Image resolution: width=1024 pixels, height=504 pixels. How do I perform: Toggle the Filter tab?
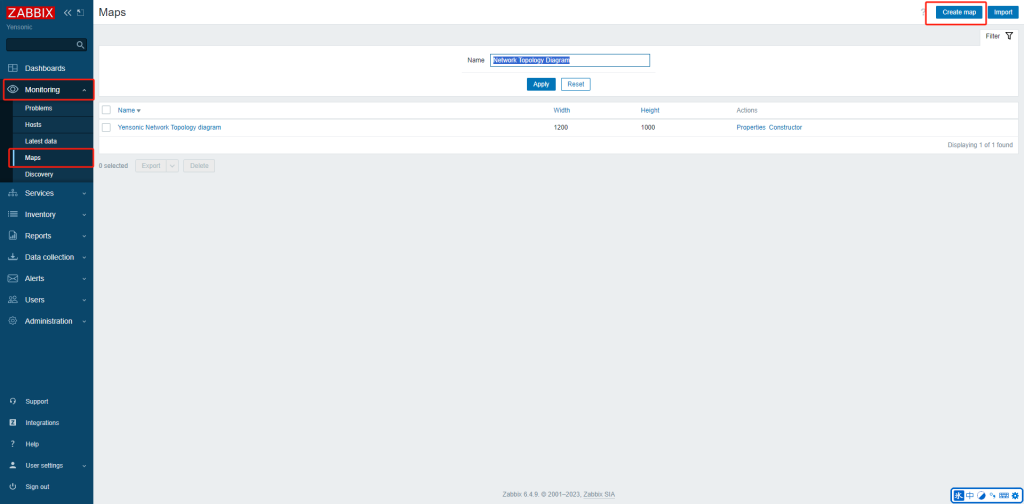(1000, 37)
